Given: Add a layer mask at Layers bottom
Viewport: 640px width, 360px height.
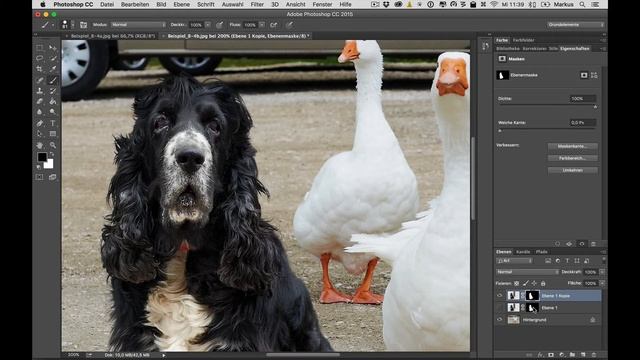Looking at the screenshot, I should [x=551, y=355].
